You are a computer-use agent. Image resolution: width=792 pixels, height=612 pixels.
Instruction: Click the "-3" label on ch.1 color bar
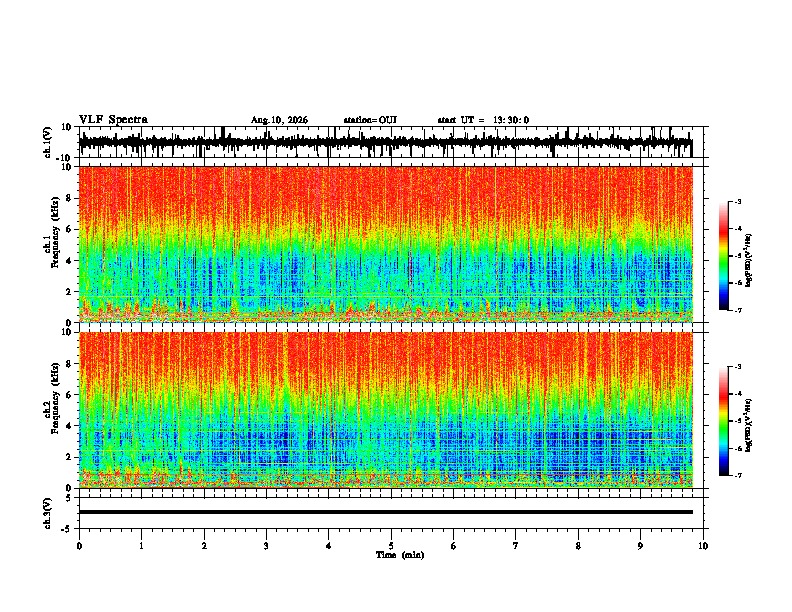(737, 202)
